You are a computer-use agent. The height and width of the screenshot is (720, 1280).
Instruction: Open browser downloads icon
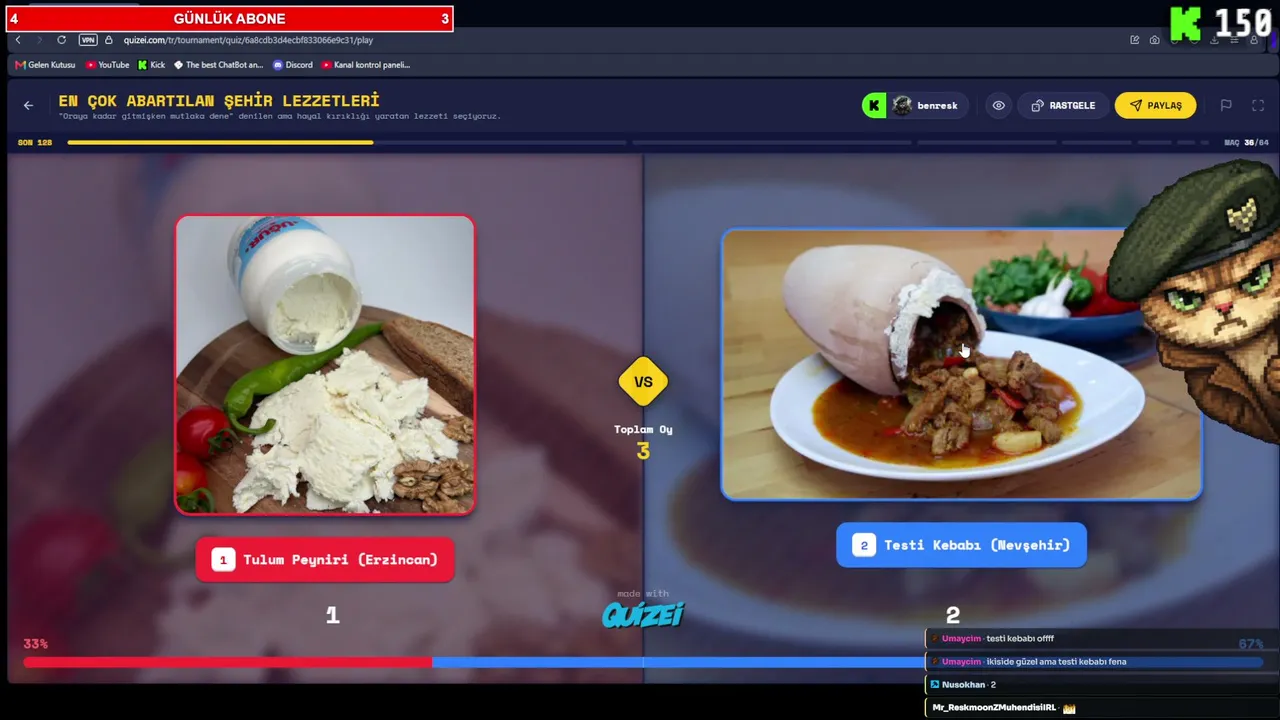coord(1214,40)
